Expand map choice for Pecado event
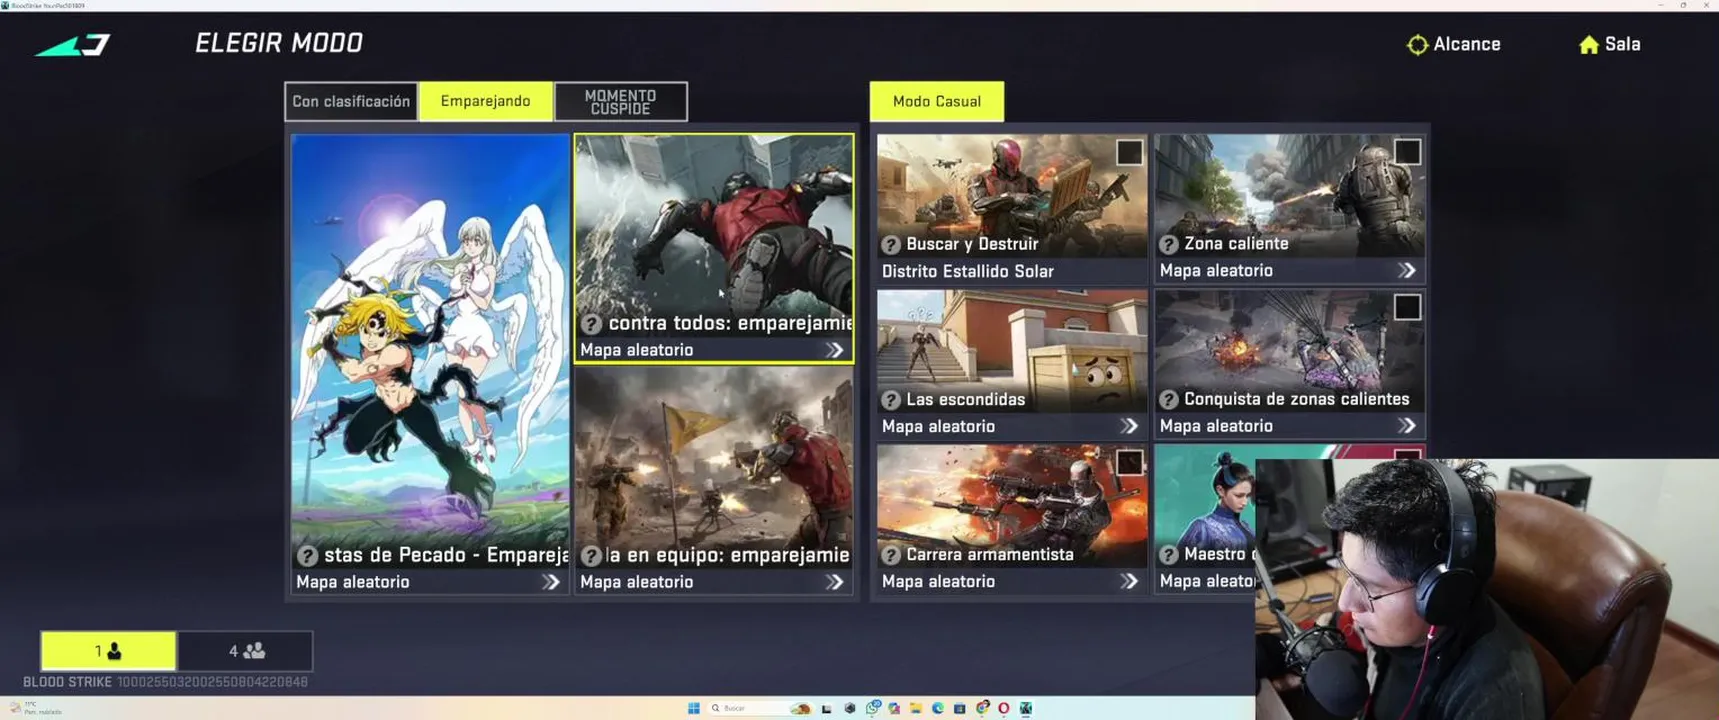 [550, 582]
